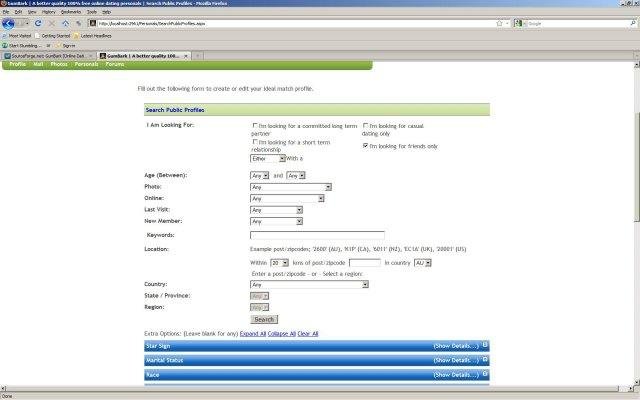The image size is (640, 400).
Task: Open the Photo dropdown
Action: [291, 187]
